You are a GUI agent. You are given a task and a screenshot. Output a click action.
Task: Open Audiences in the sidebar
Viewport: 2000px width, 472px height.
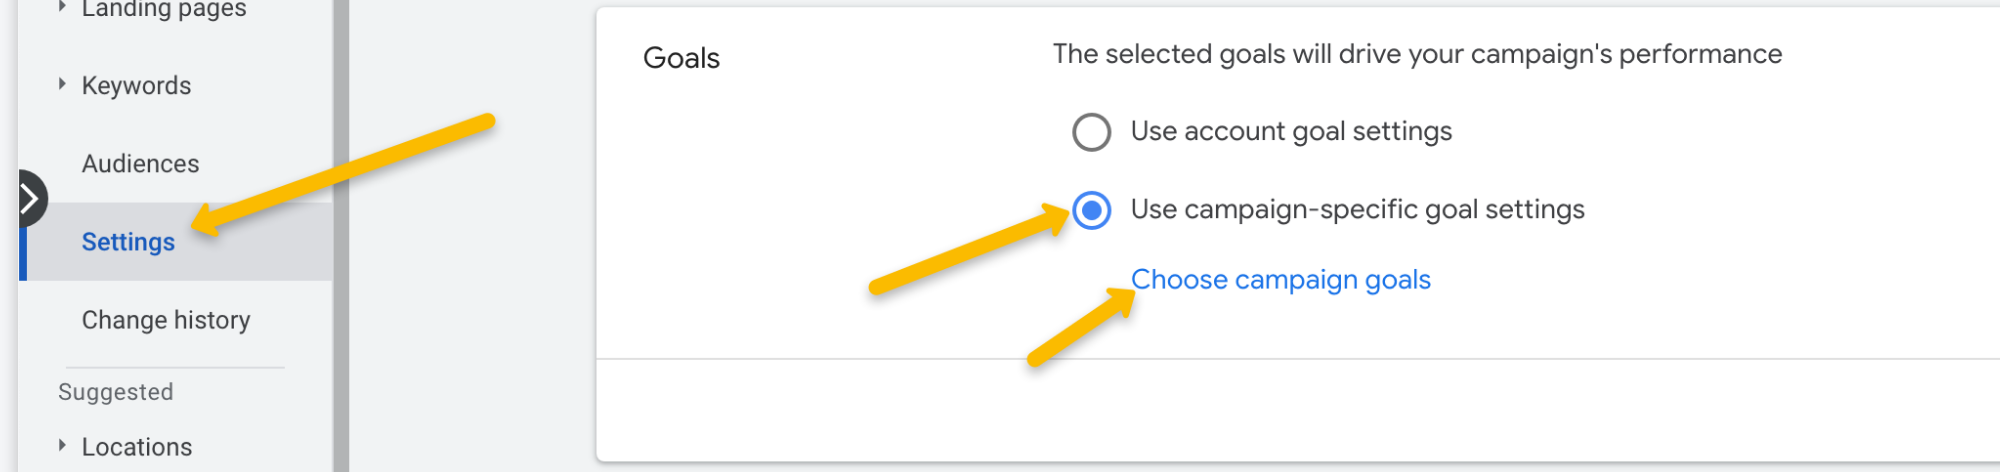pos(140,164)
